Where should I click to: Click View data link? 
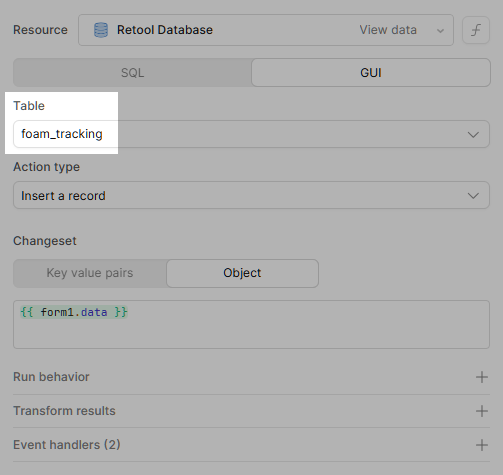pos(388,30)
